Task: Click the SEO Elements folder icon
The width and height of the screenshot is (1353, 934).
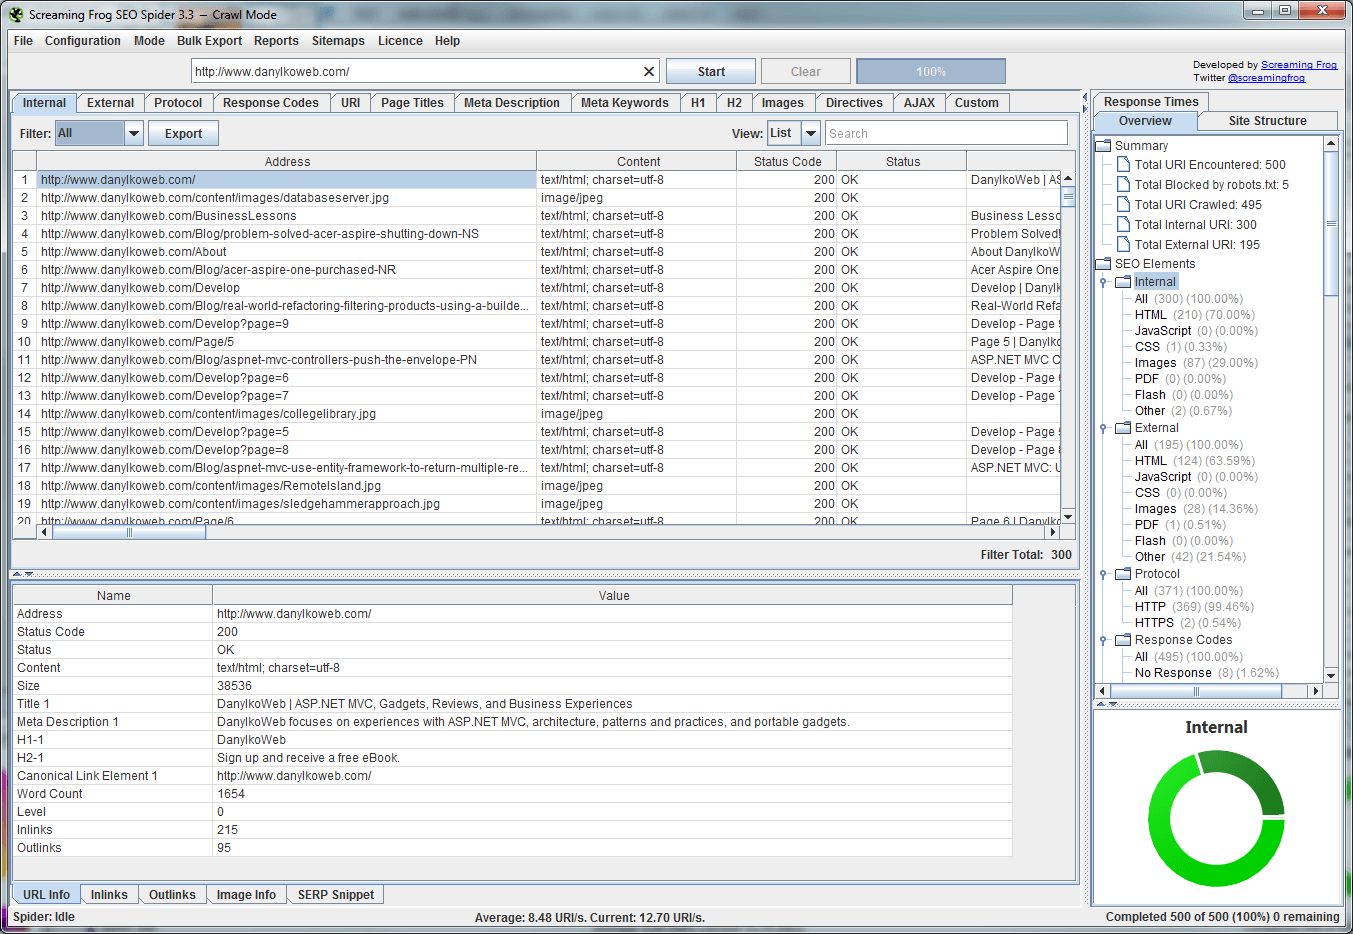Action: pyautogui.click(x=1104, y=264)
